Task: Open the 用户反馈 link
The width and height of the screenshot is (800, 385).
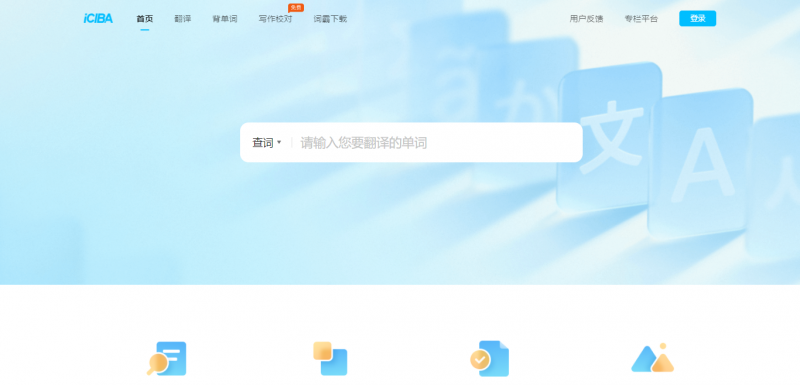Action: 586,19
